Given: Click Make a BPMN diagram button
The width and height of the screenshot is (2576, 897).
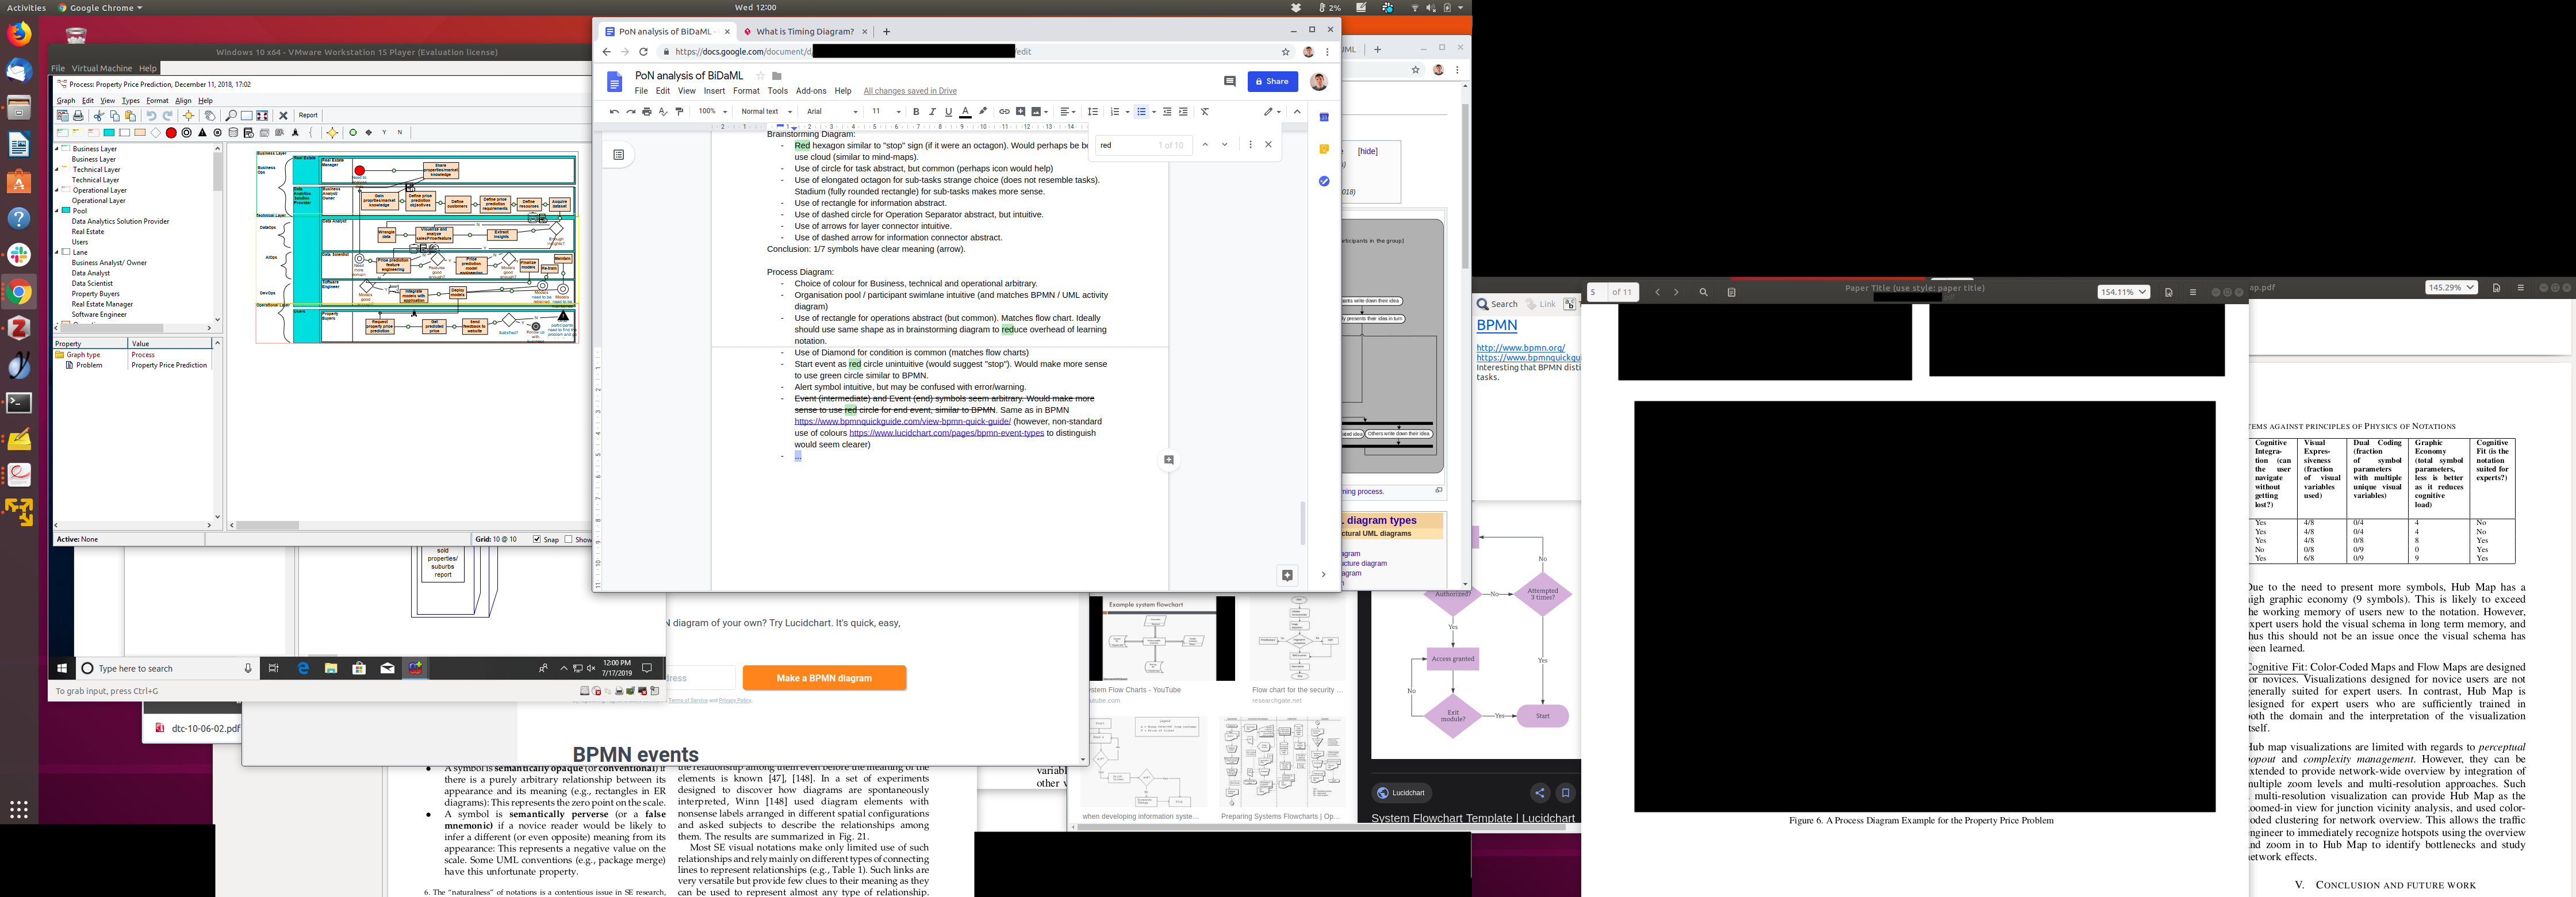Looking at the screenshot, I should [x=824, y=678].
